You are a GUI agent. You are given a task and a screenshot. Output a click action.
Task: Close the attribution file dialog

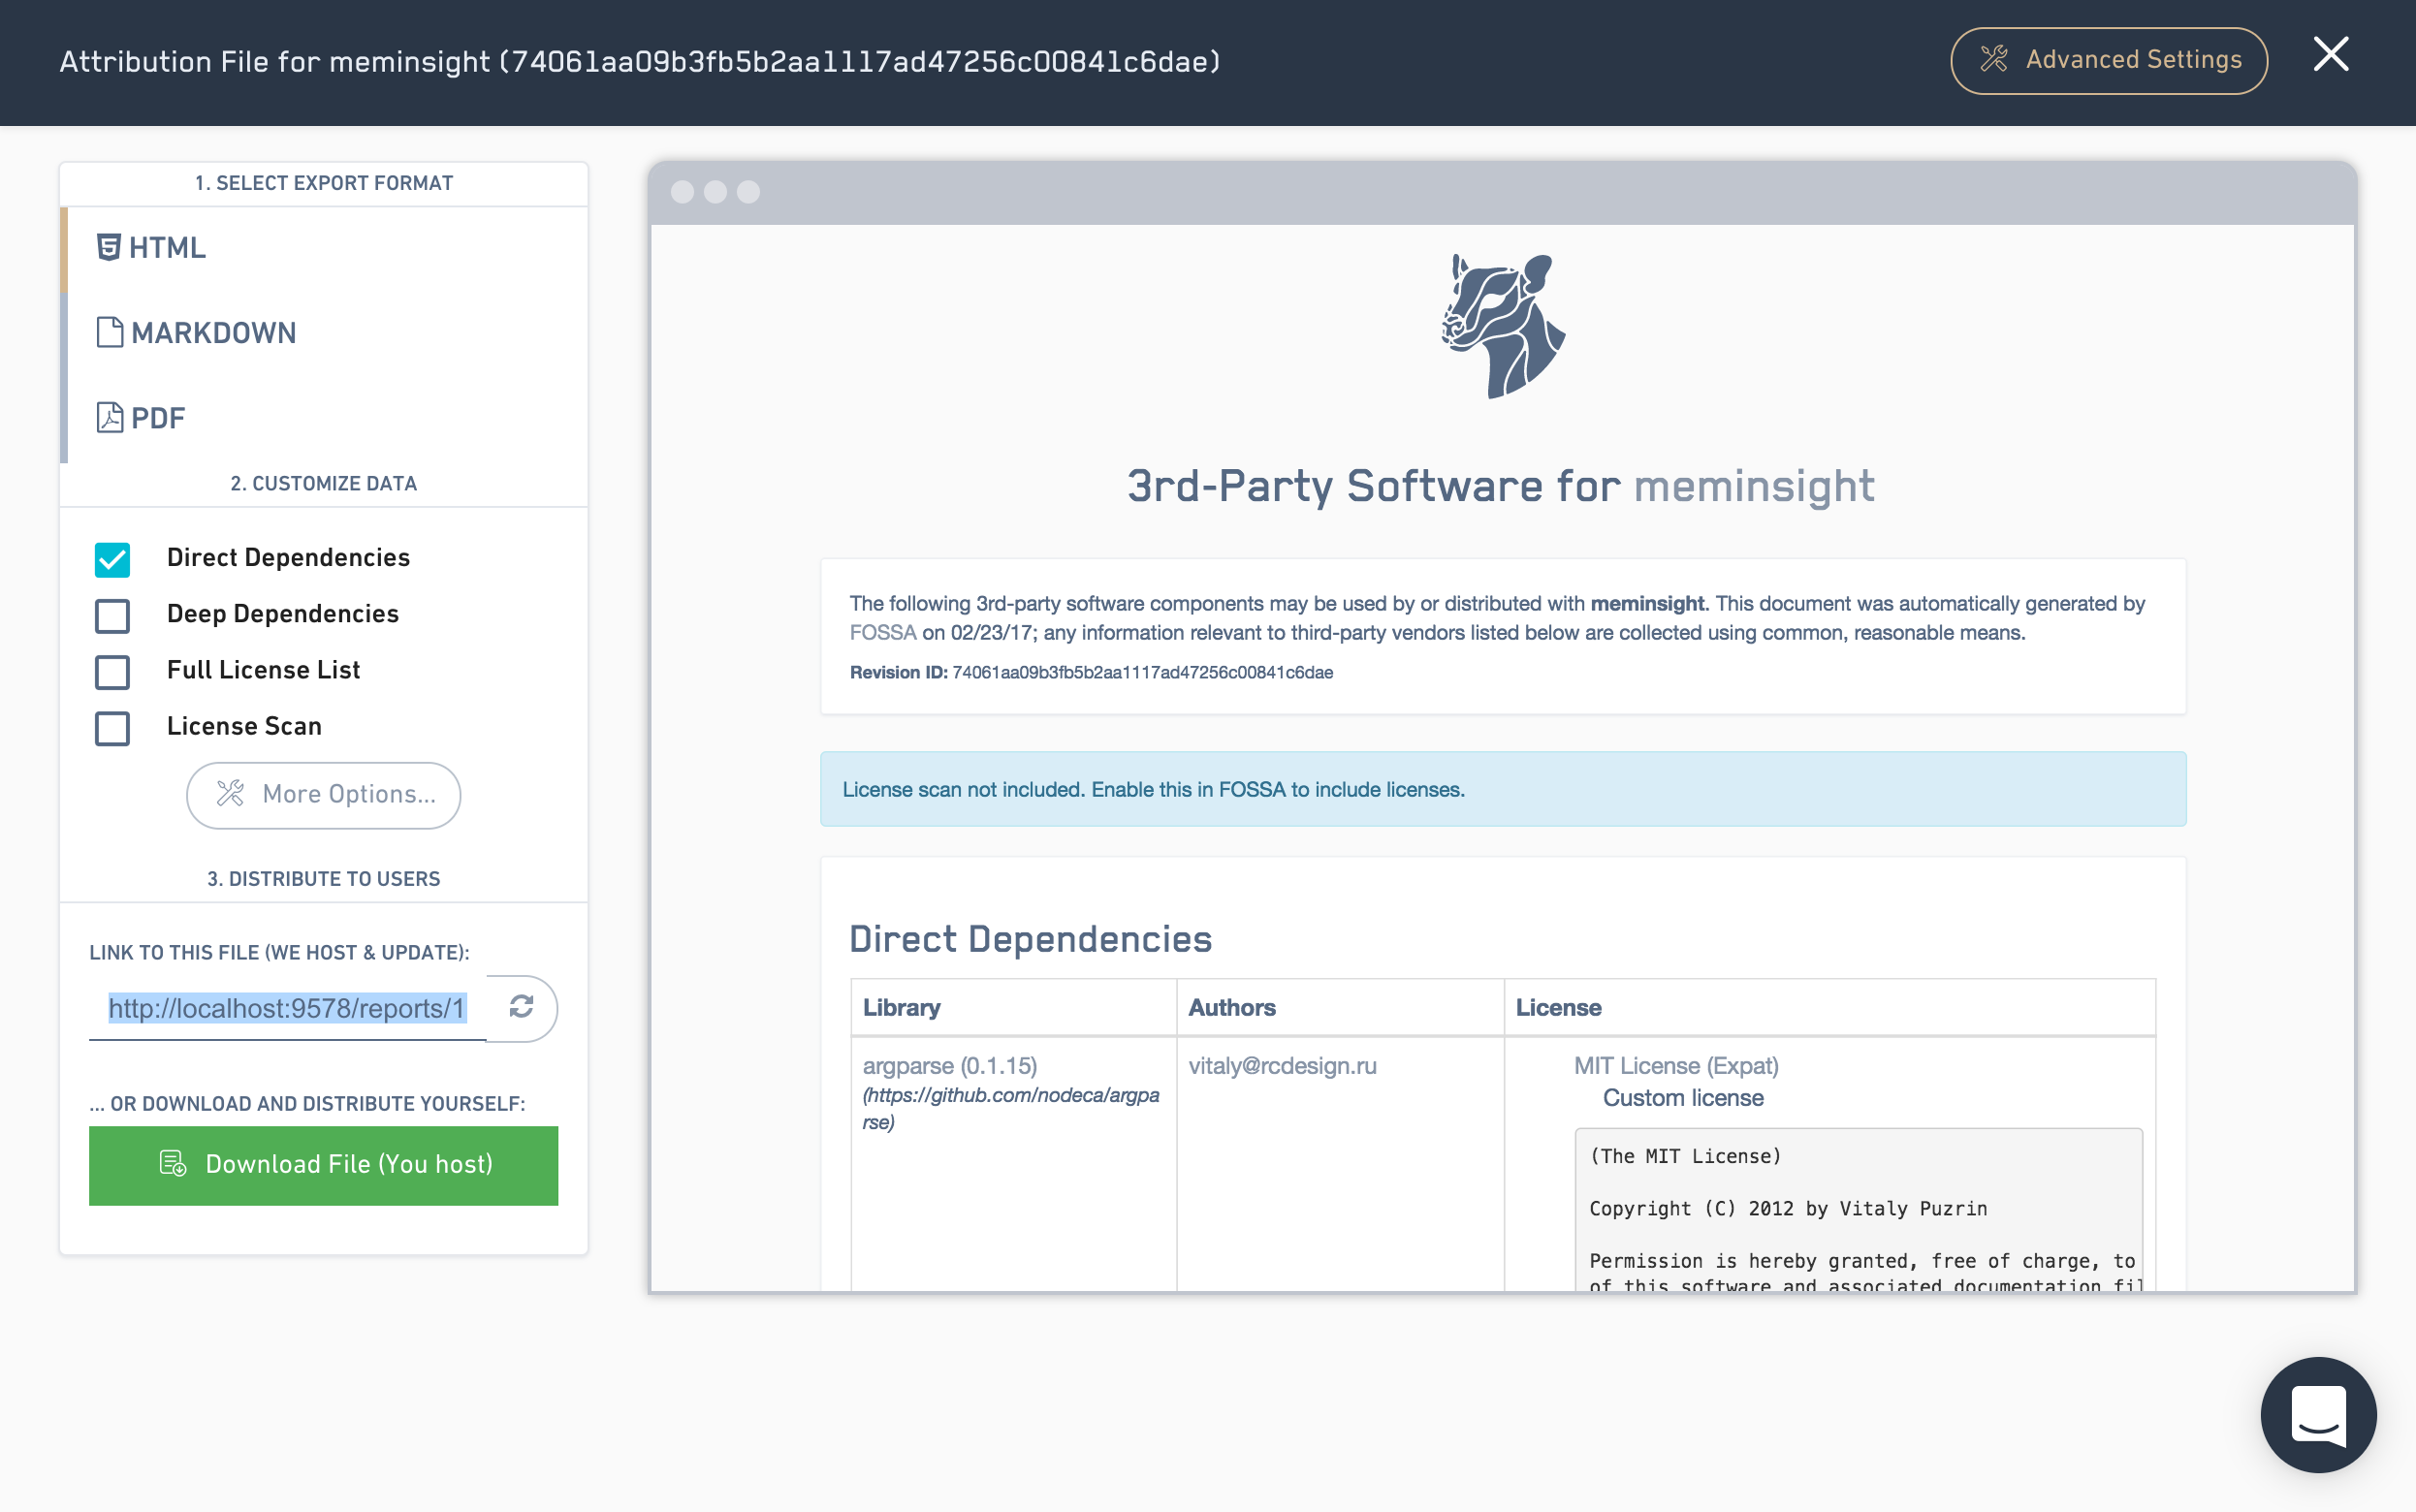point(2330,54)
